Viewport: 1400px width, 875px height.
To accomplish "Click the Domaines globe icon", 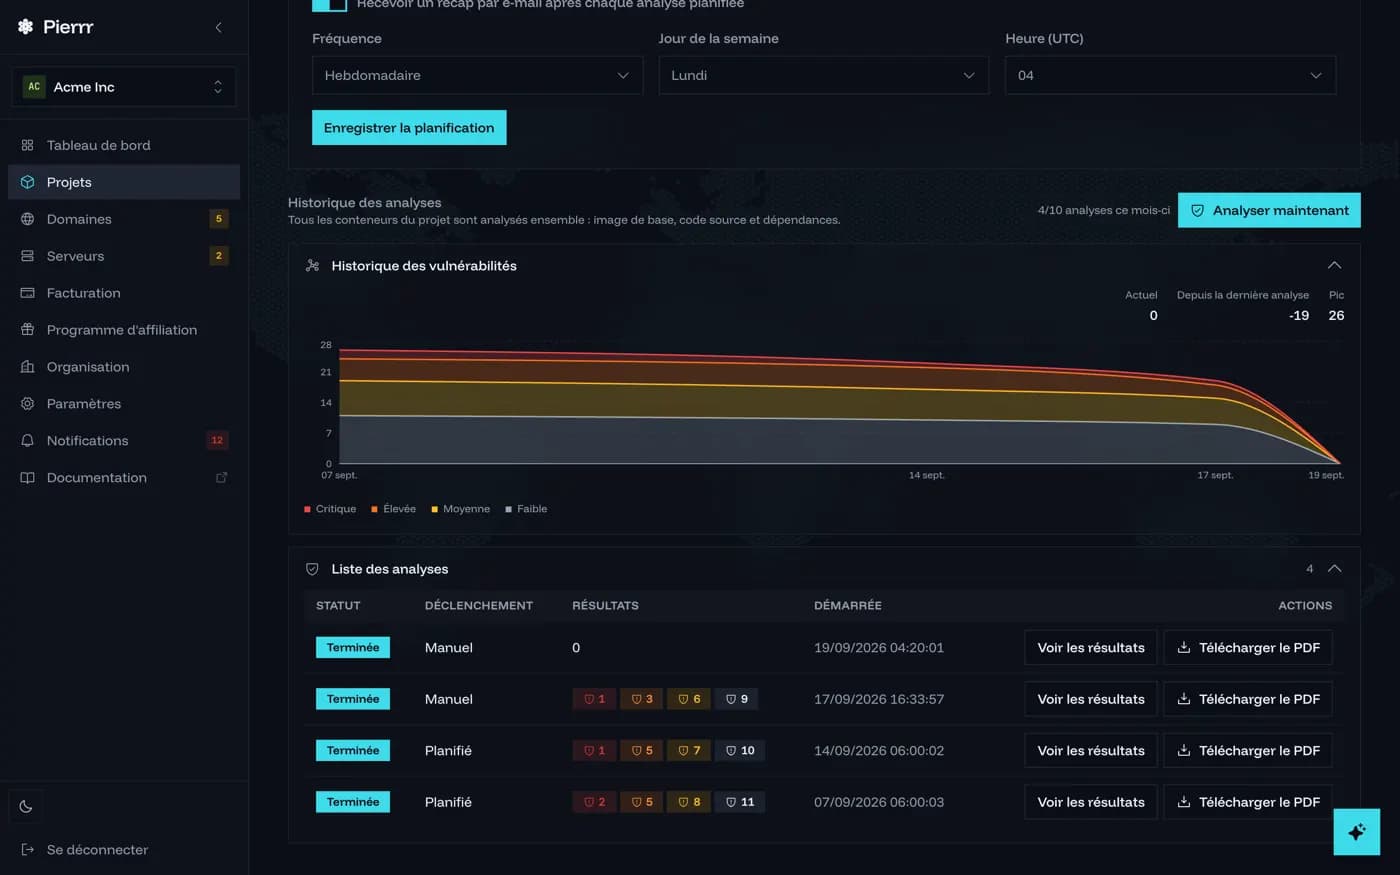I will point(27,219).
